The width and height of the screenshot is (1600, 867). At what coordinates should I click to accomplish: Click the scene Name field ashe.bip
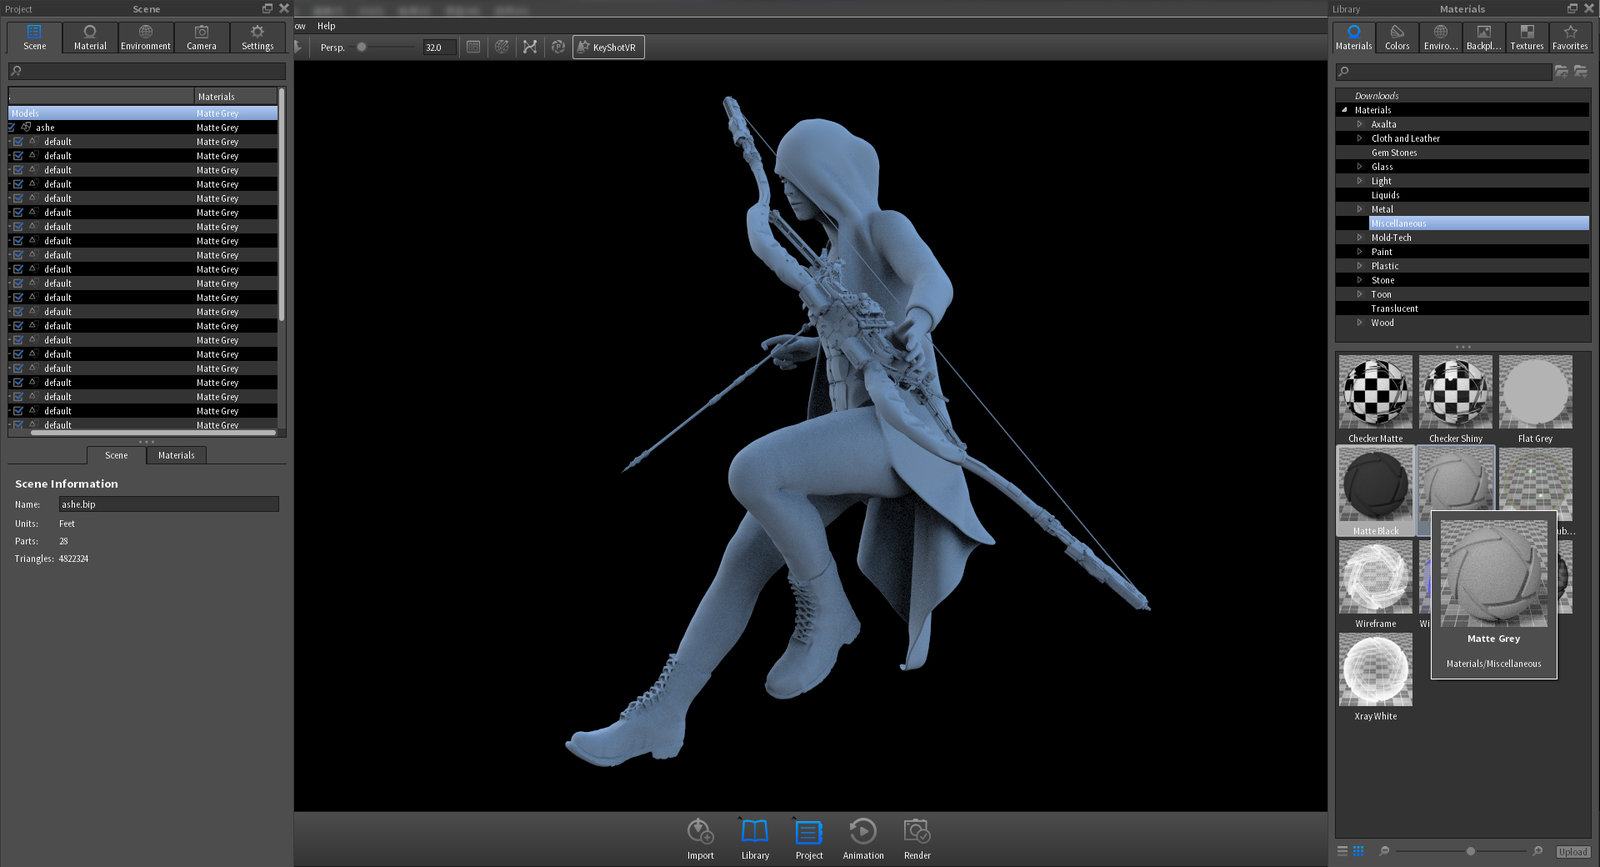[x=168, y=504]
